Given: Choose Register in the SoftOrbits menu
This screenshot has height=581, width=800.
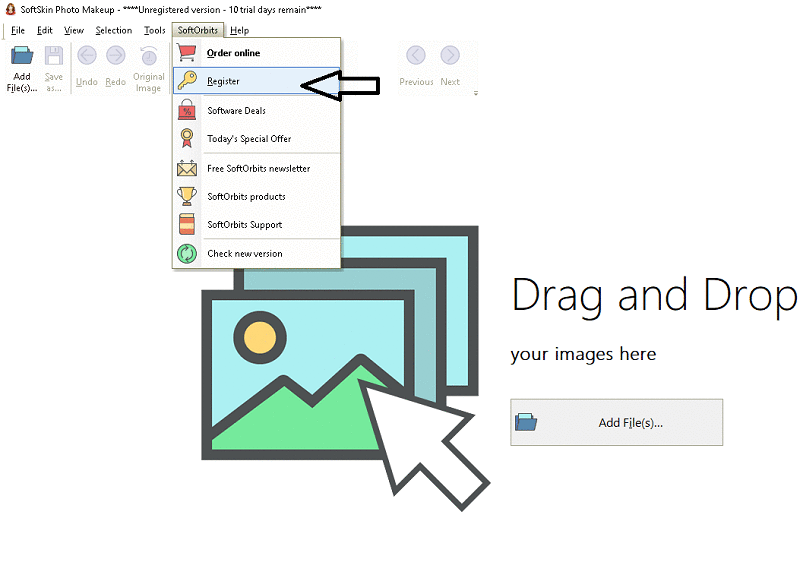Looking at the screenshot, I should tap(223, 81).
